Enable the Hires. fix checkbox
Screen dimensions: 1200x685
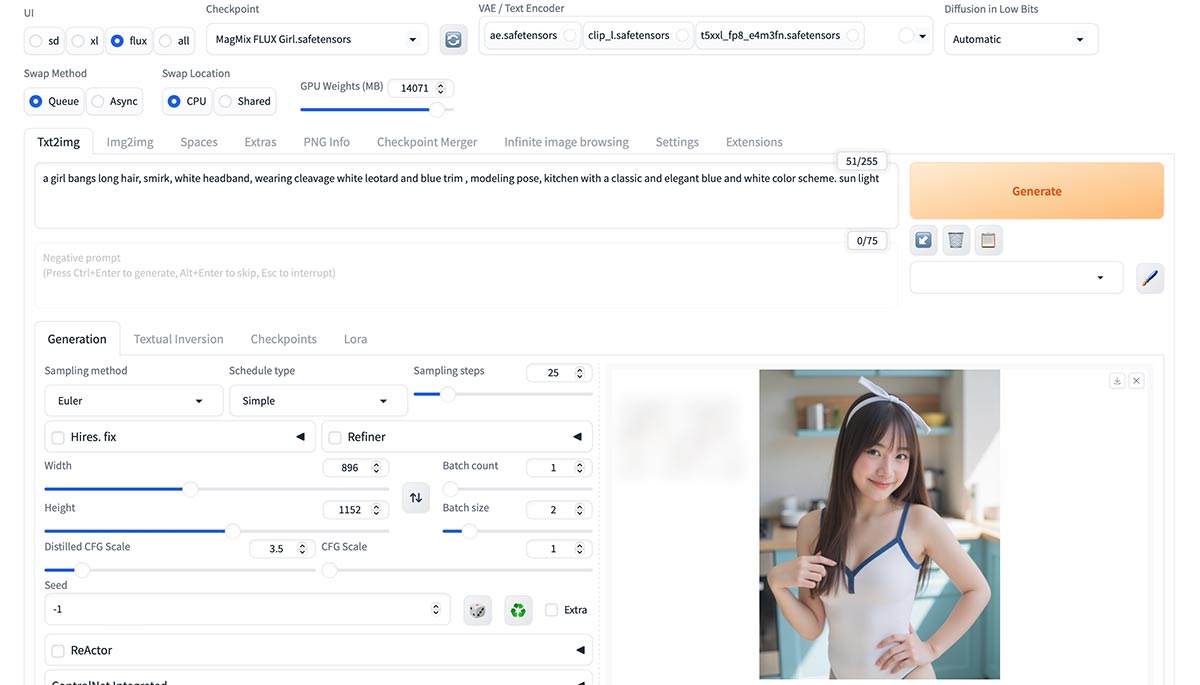point(58,437)
